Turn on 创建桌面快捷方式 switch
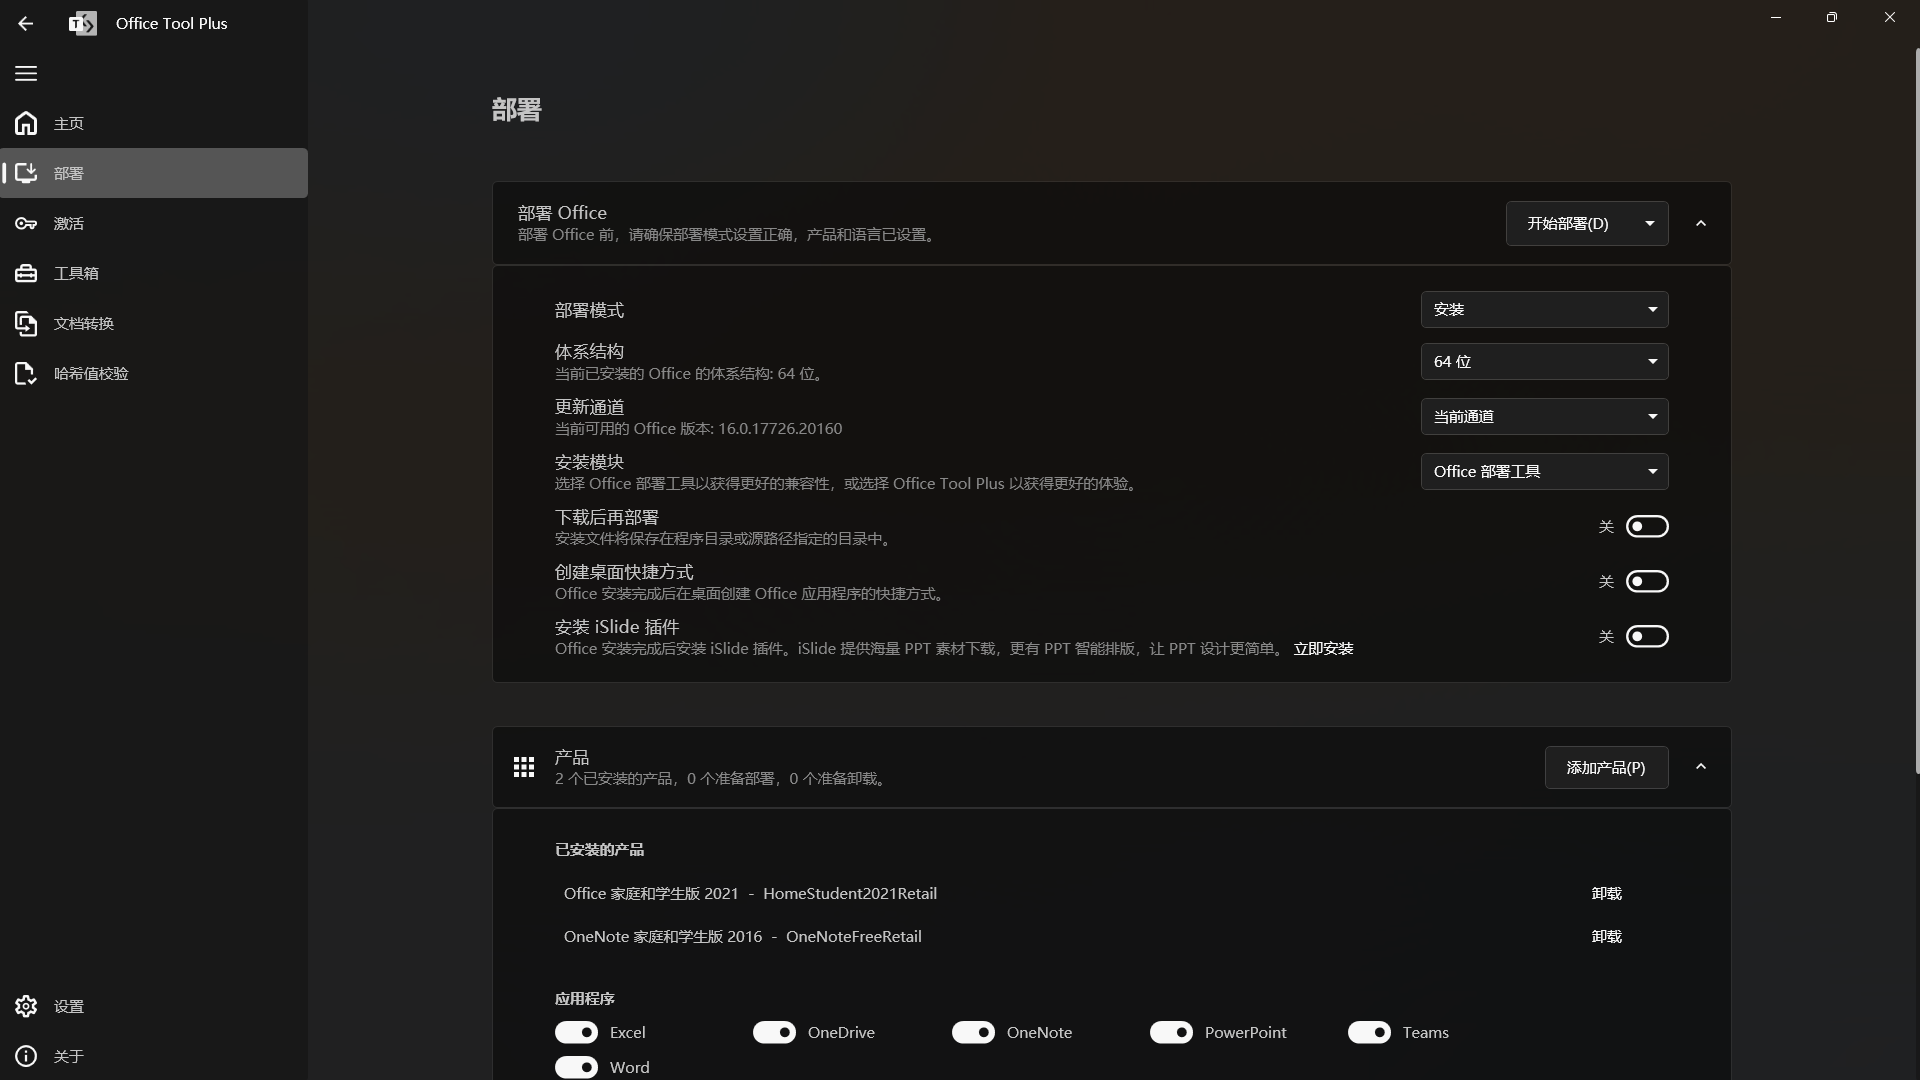Viewport: 1920px width, 1080px height. (1646, 581)
